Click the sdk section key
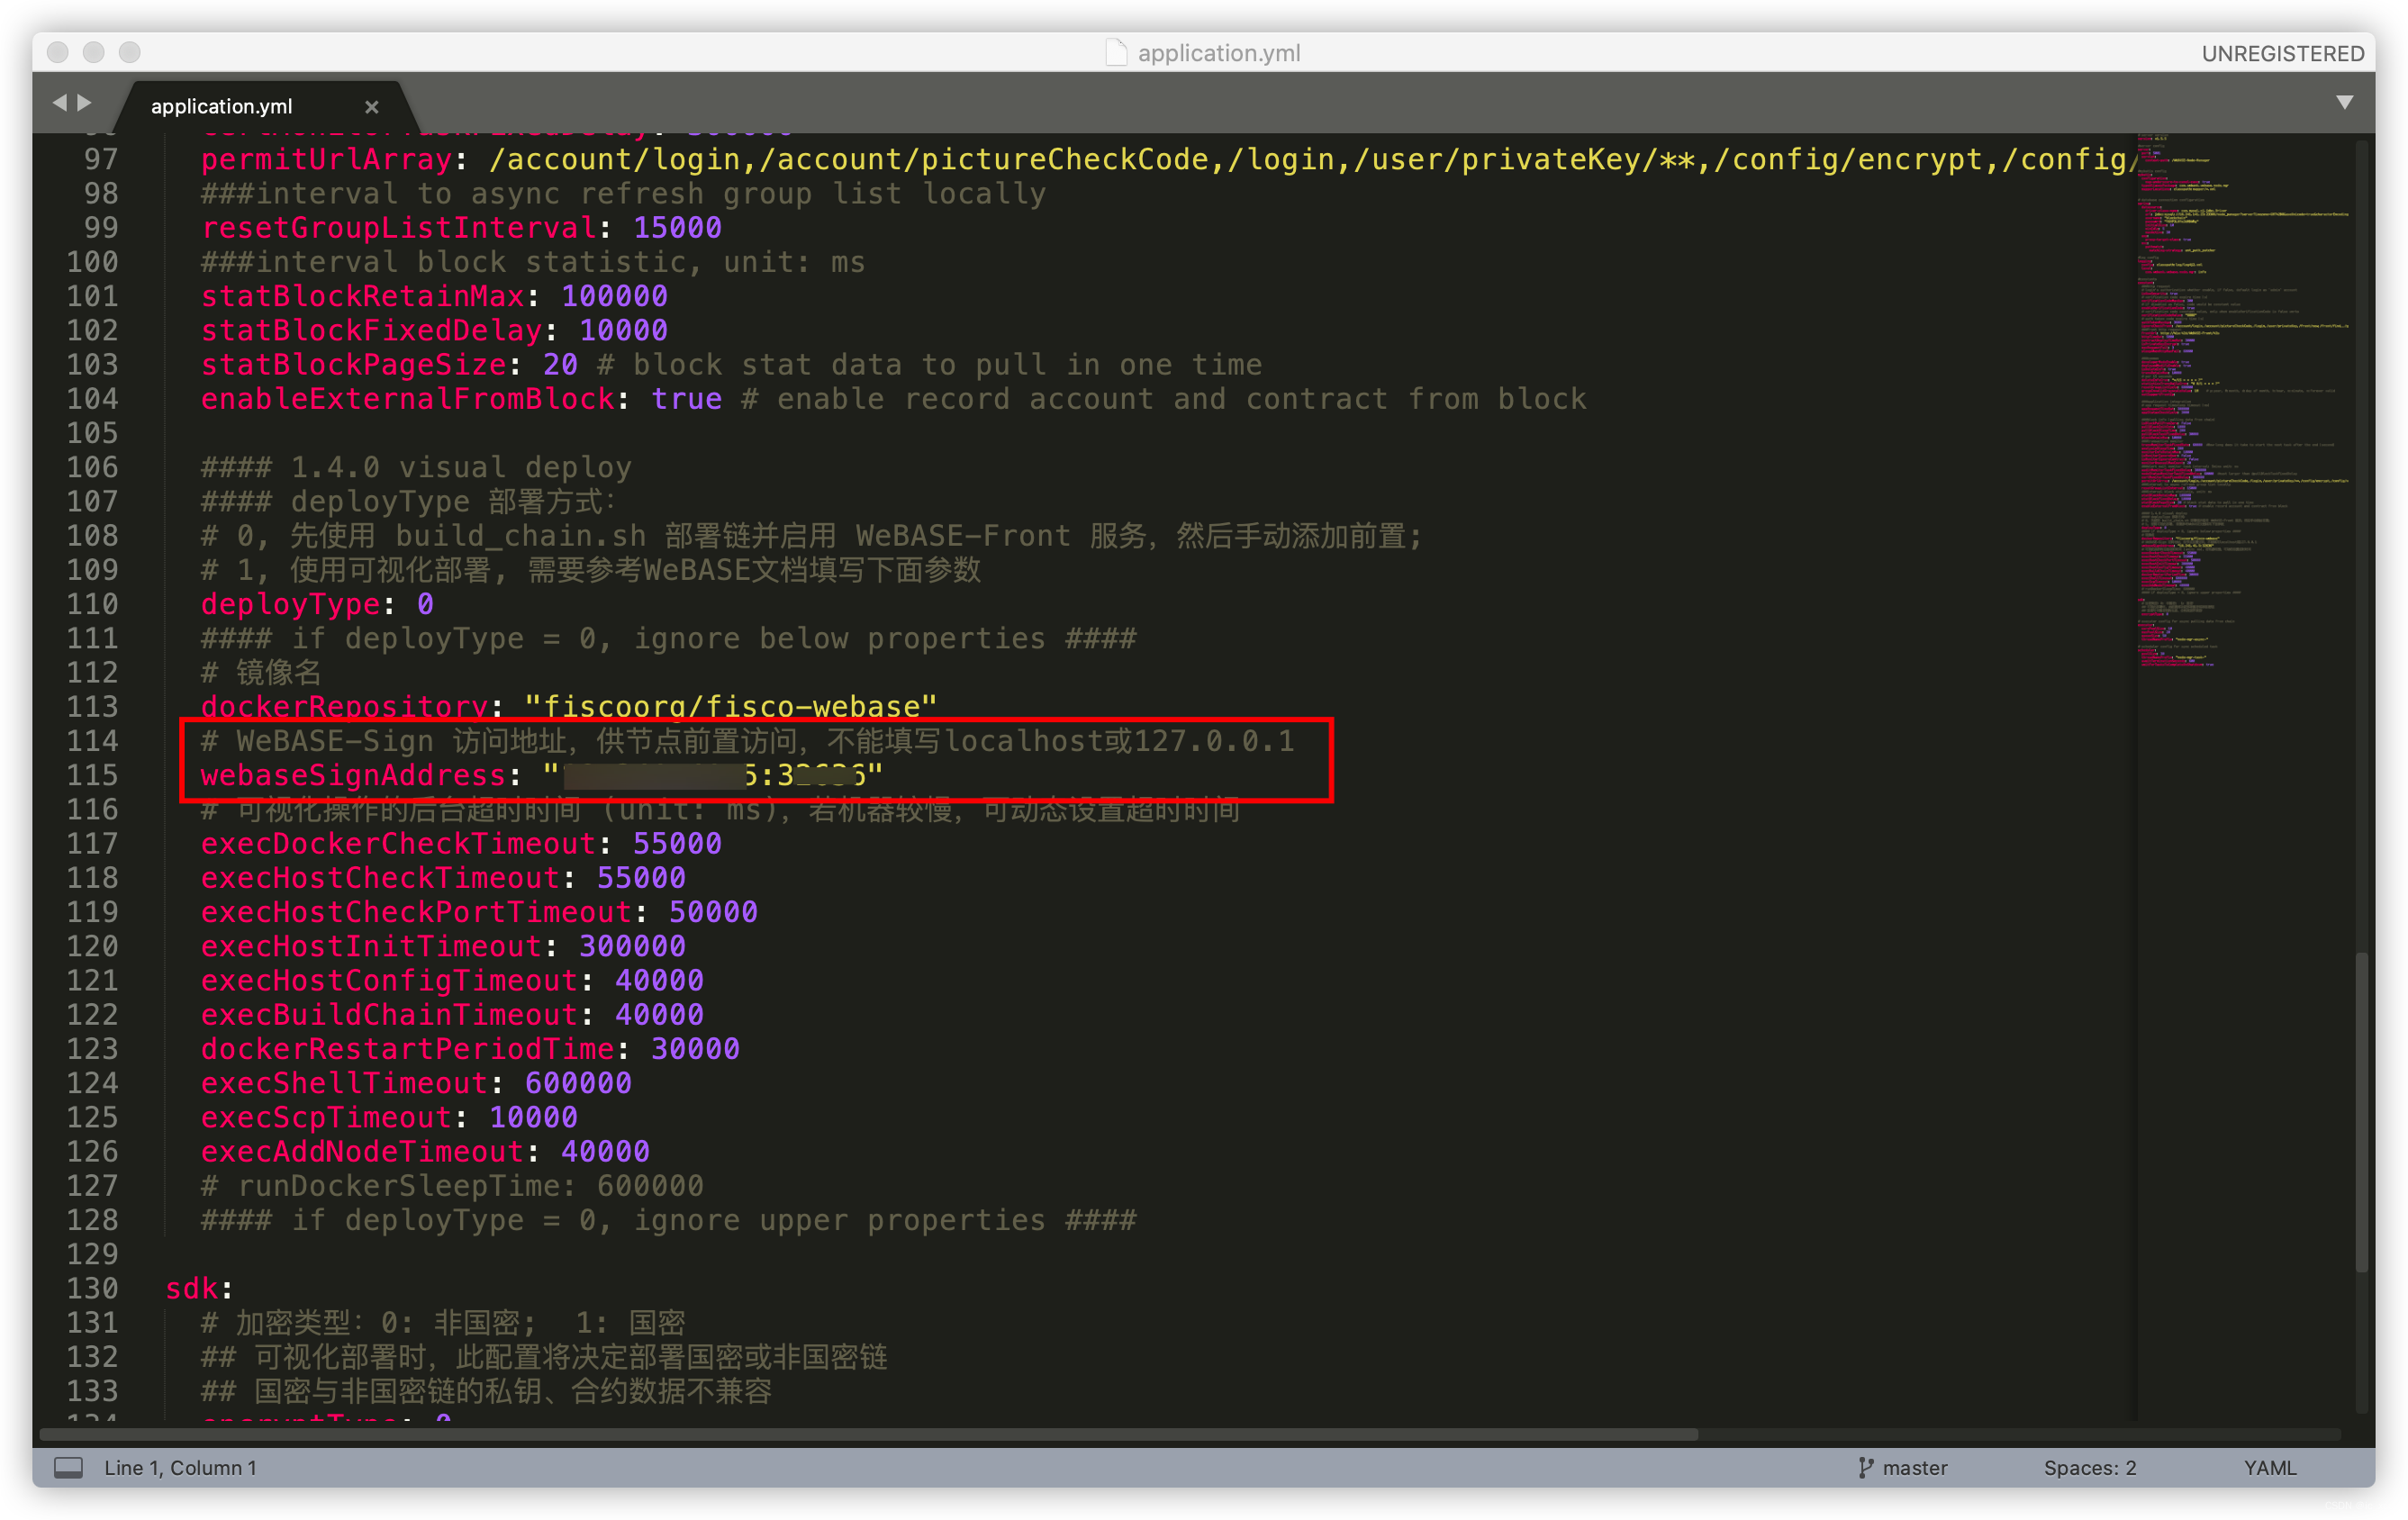This screenshot has height=1520, width=2408. tap(191, 1288)
